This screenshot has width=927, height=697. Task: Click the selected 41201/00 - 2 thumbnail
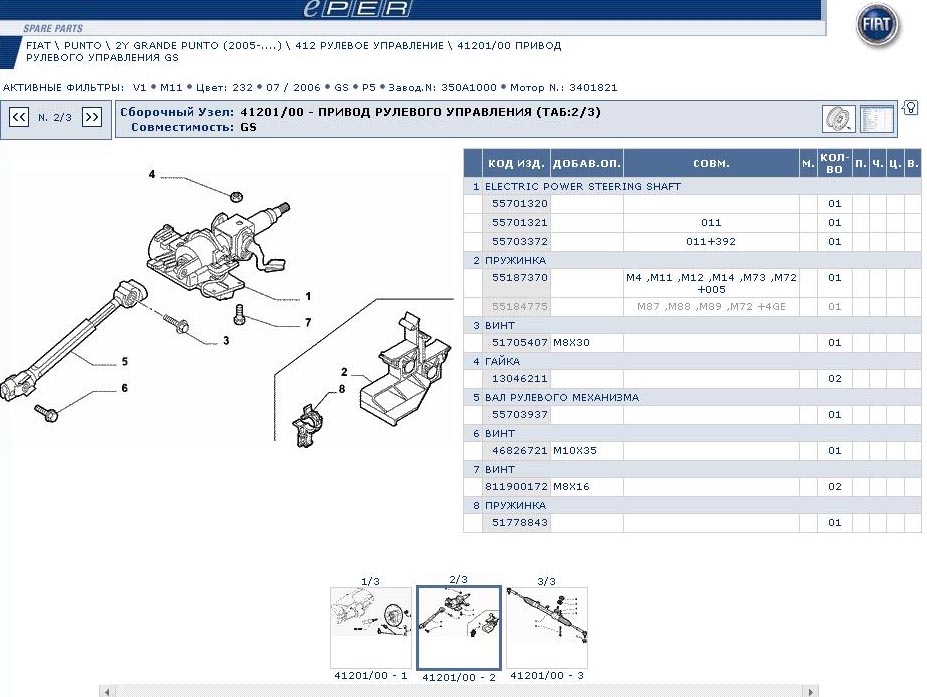[458, 628]
